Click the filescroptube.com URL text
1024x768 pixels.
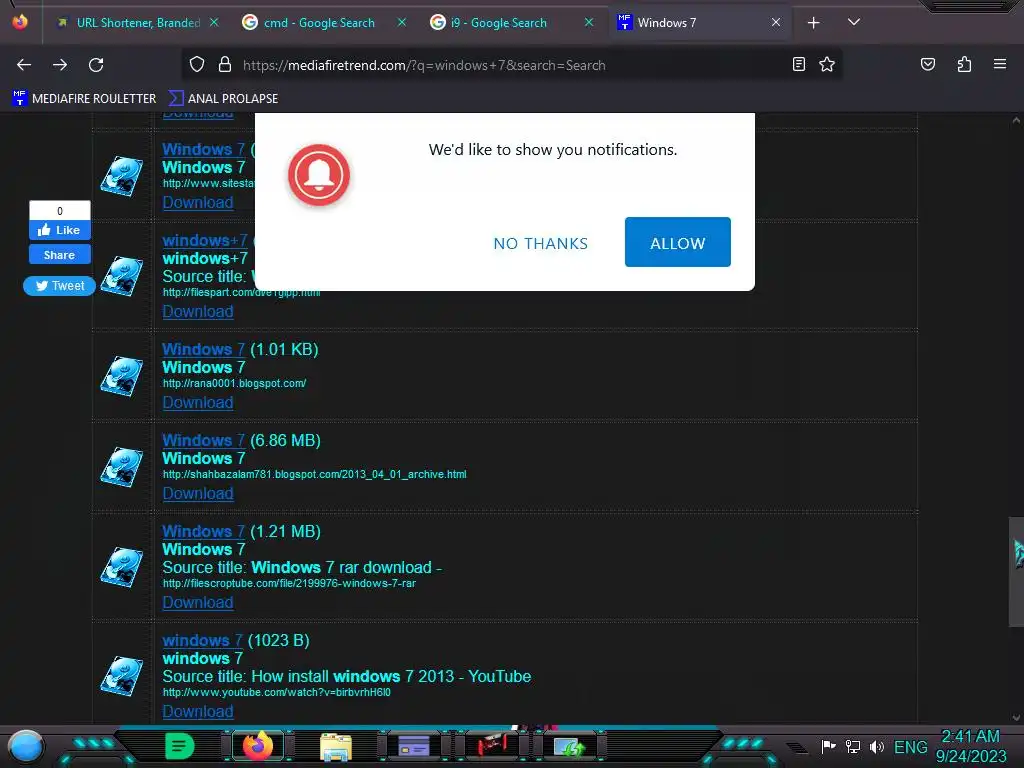point(289,583)
